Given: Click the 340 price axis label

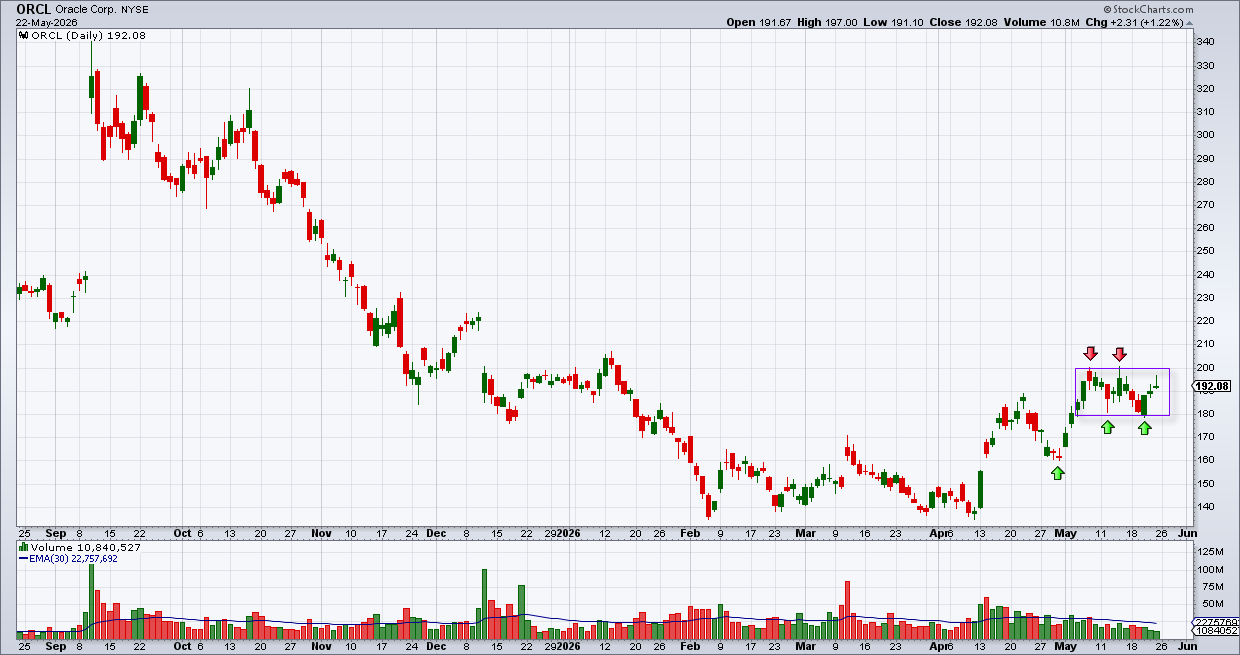Looking at the screenshot, I should point(1205,42).
